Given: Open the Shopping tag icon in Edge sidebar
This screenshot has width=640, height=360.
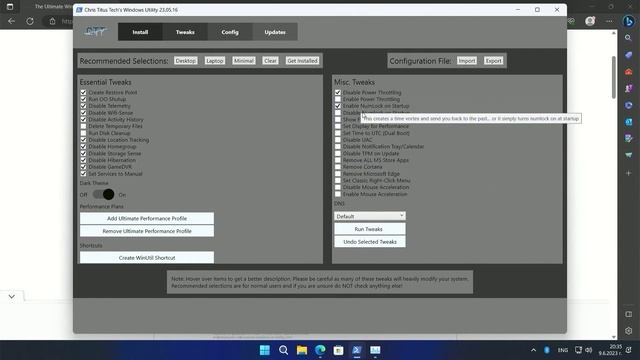Looking at the screenshot, I should coord(629,55).
